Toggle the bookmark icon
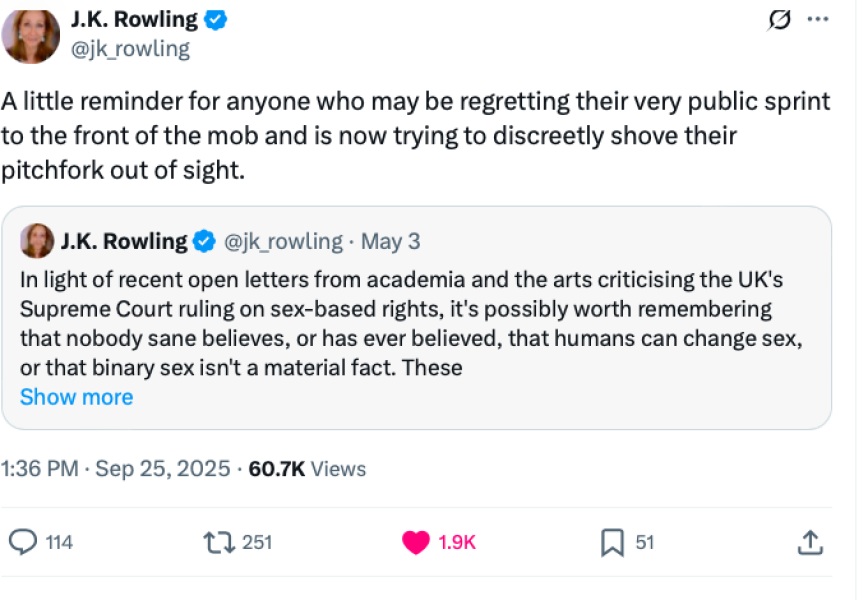 click(x=612, y=542)
